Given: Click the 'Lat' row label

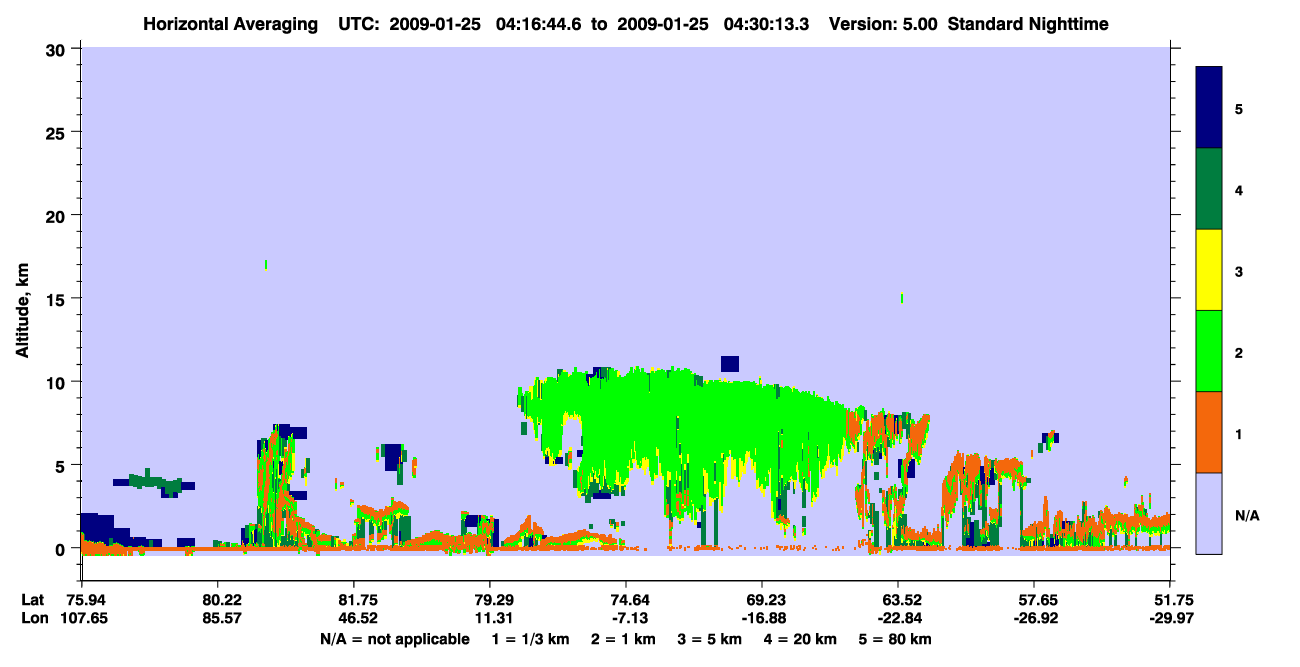Looking at the screenshot, I should coord(32,600).
